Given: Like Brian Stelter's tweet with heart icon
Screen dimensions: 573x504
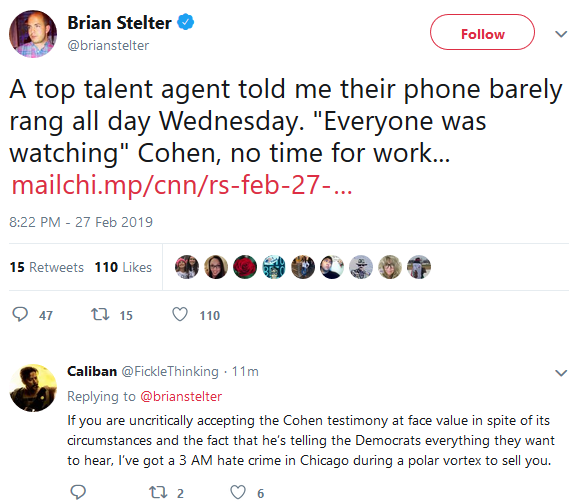Looking at the screenshot, I should (x=180, y=314).
